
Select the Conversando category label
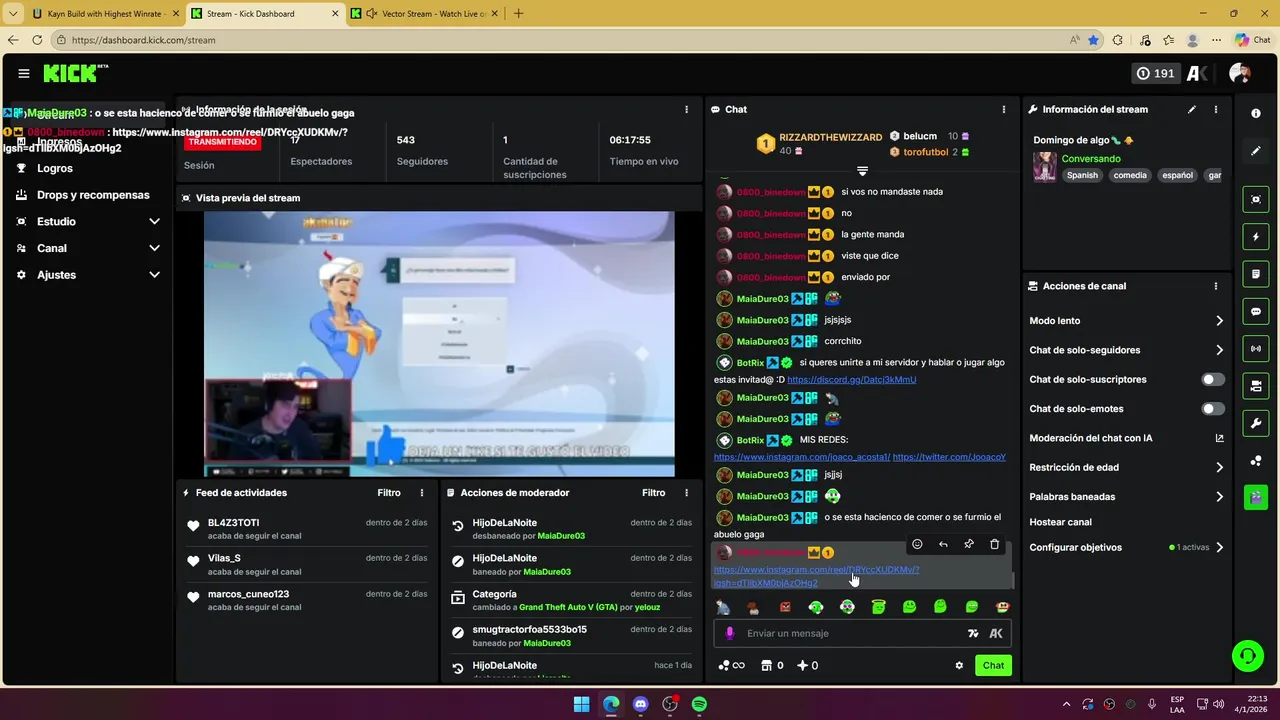tap(1091, 159)
